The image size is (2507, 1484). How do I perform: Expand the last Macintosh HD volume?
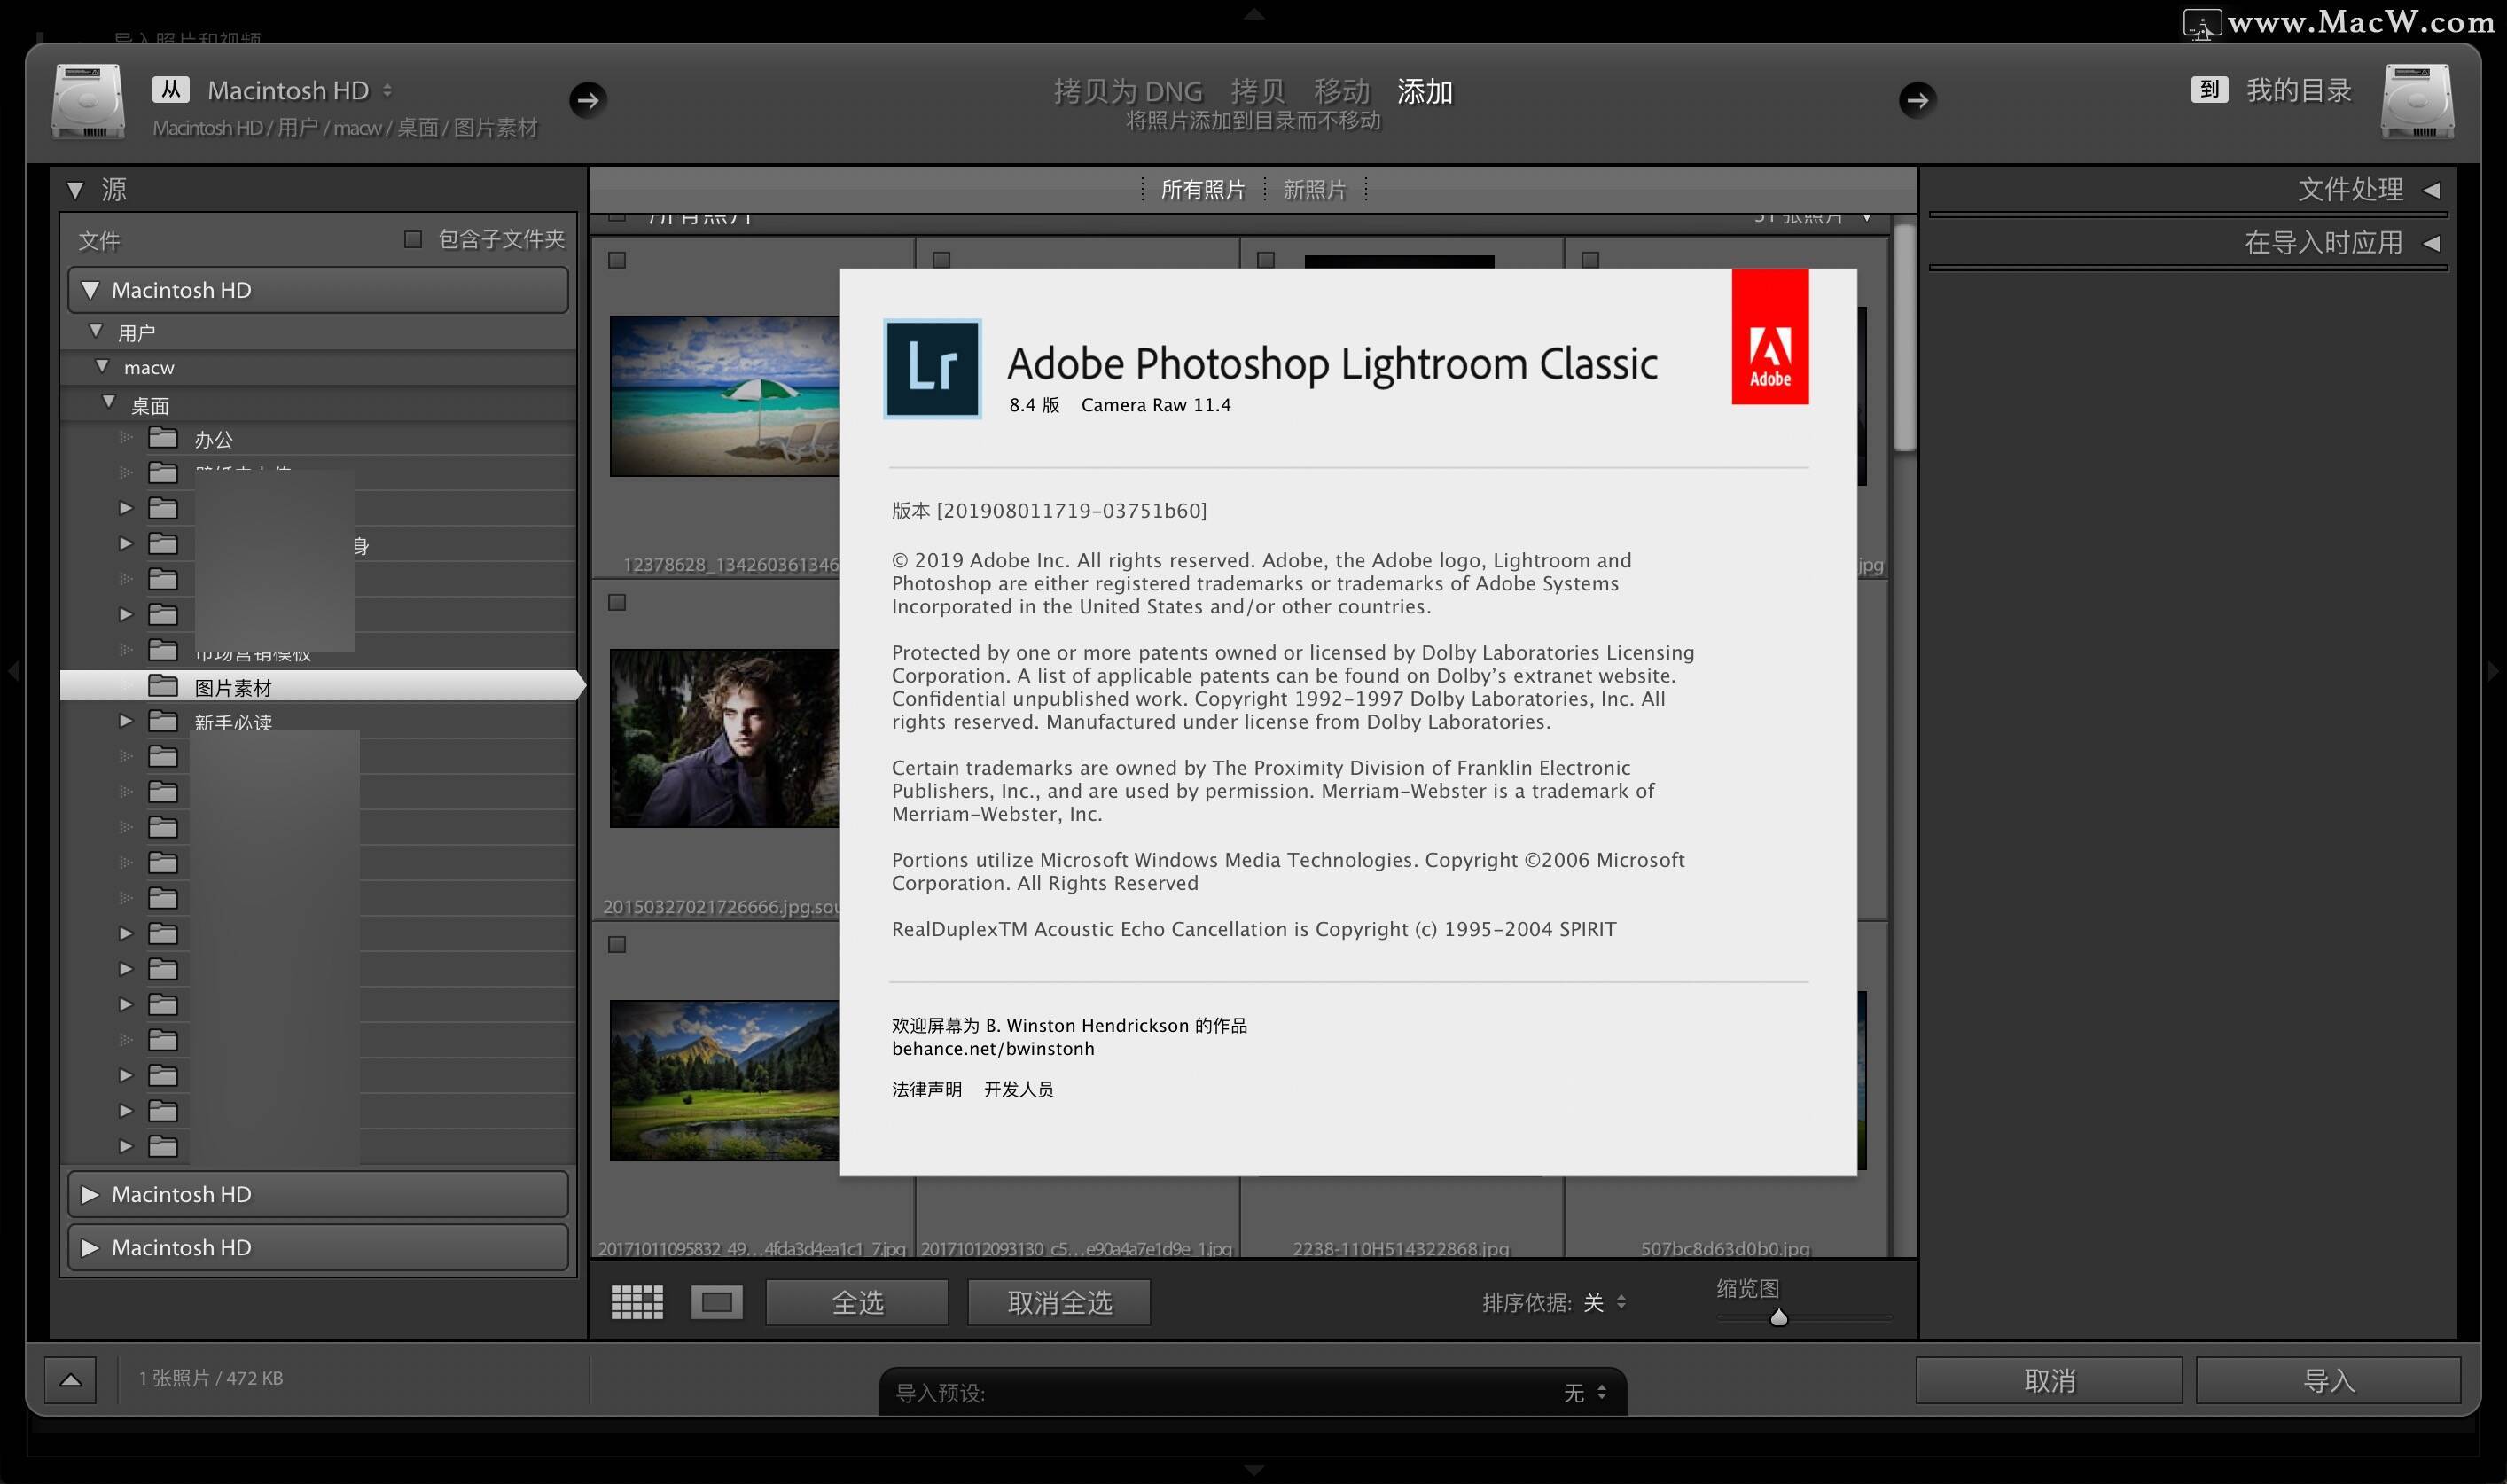(x=90, y=1247)
